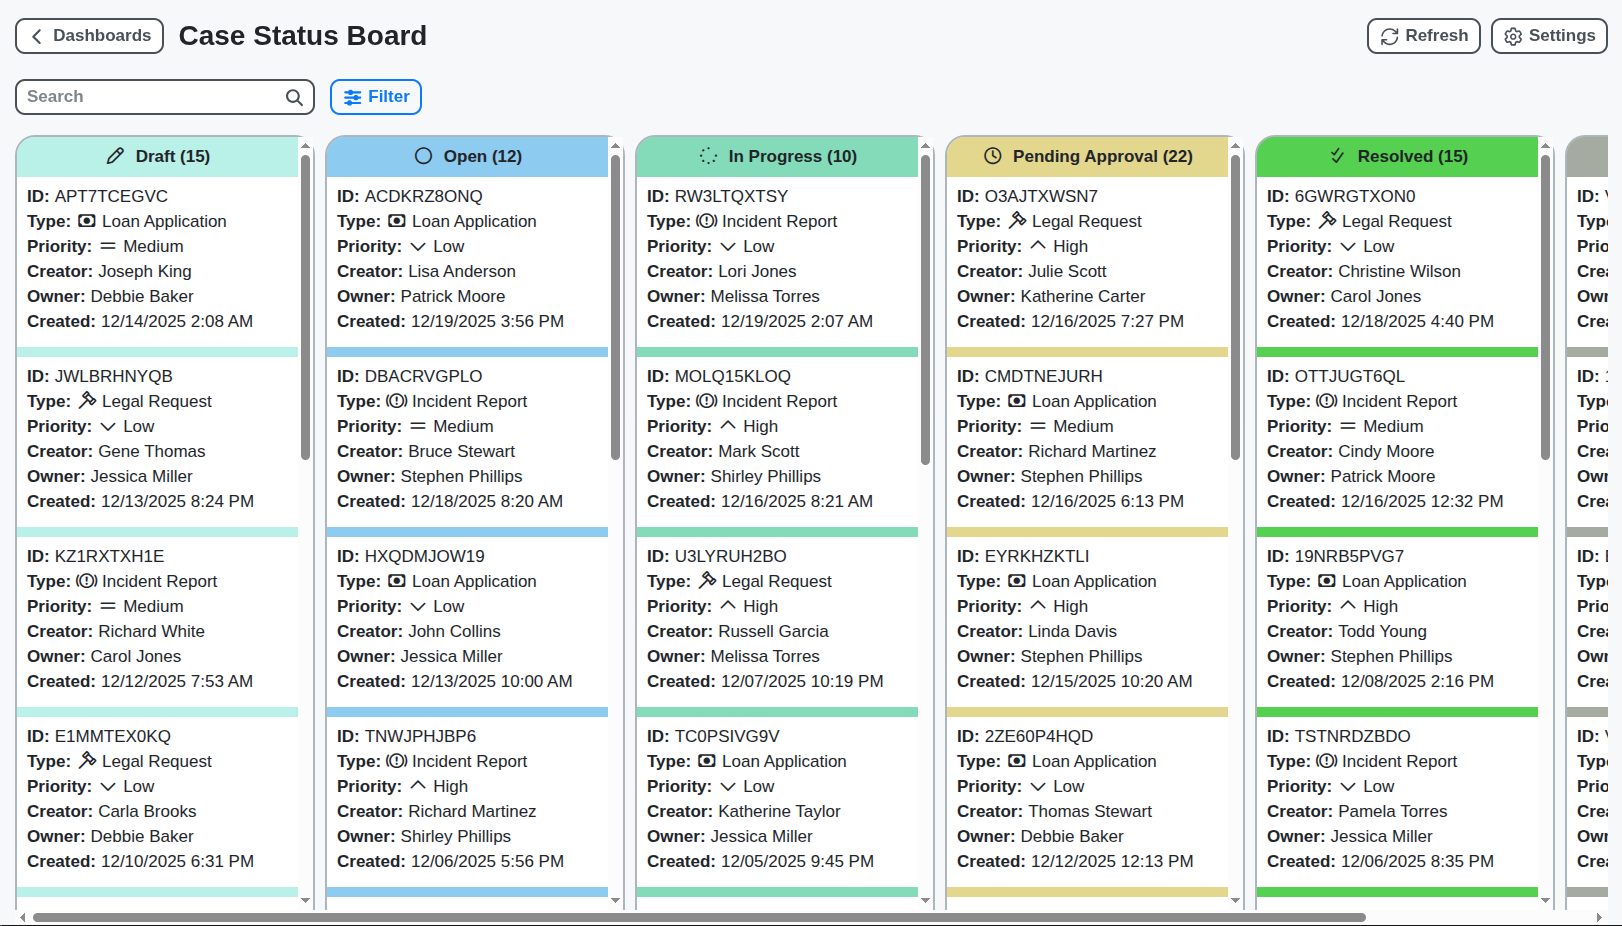Click the spinner icon on the In Progress header
The width and height of the screenshot is (1622, 926).
(x=708, y=156)
